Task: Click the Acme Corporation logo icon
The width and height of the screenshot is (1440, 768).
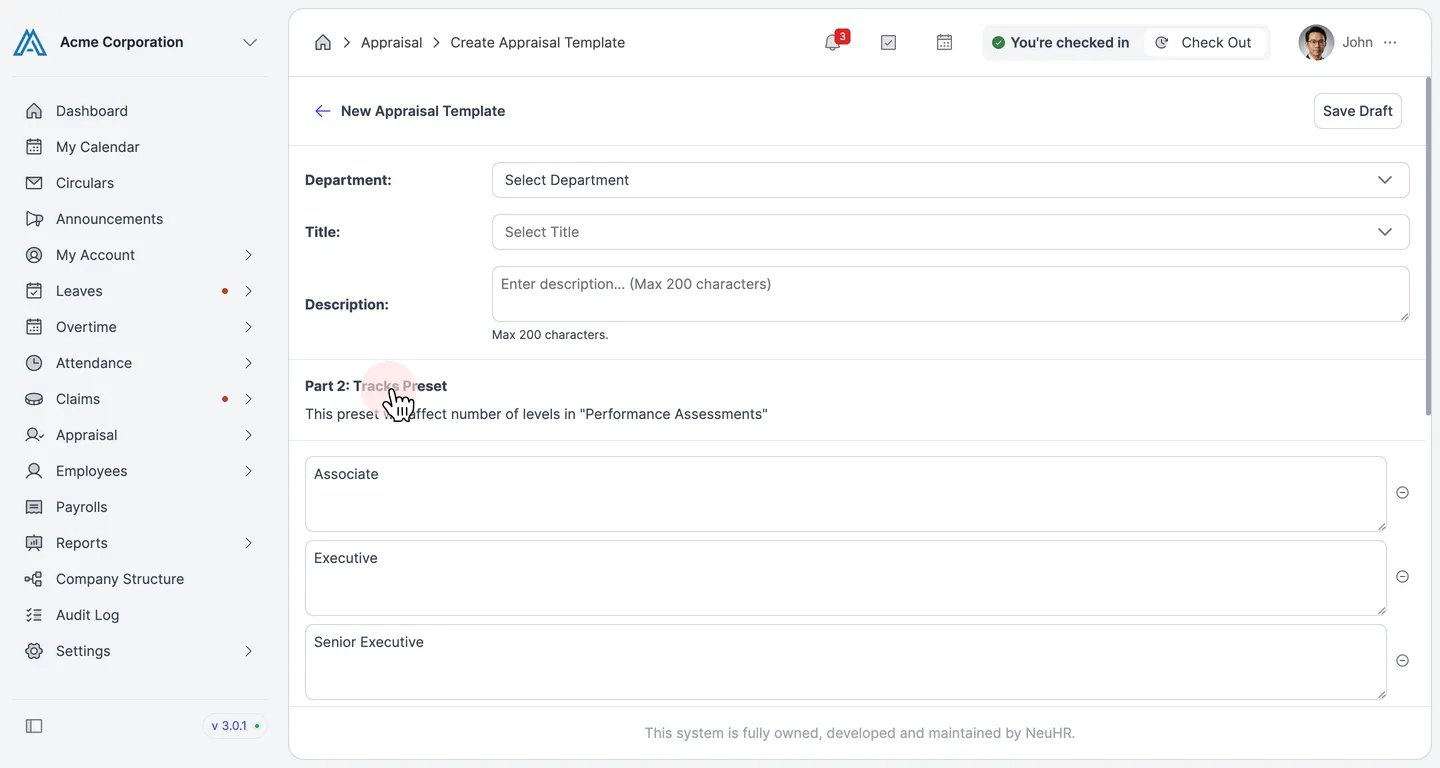Action: 30,42
